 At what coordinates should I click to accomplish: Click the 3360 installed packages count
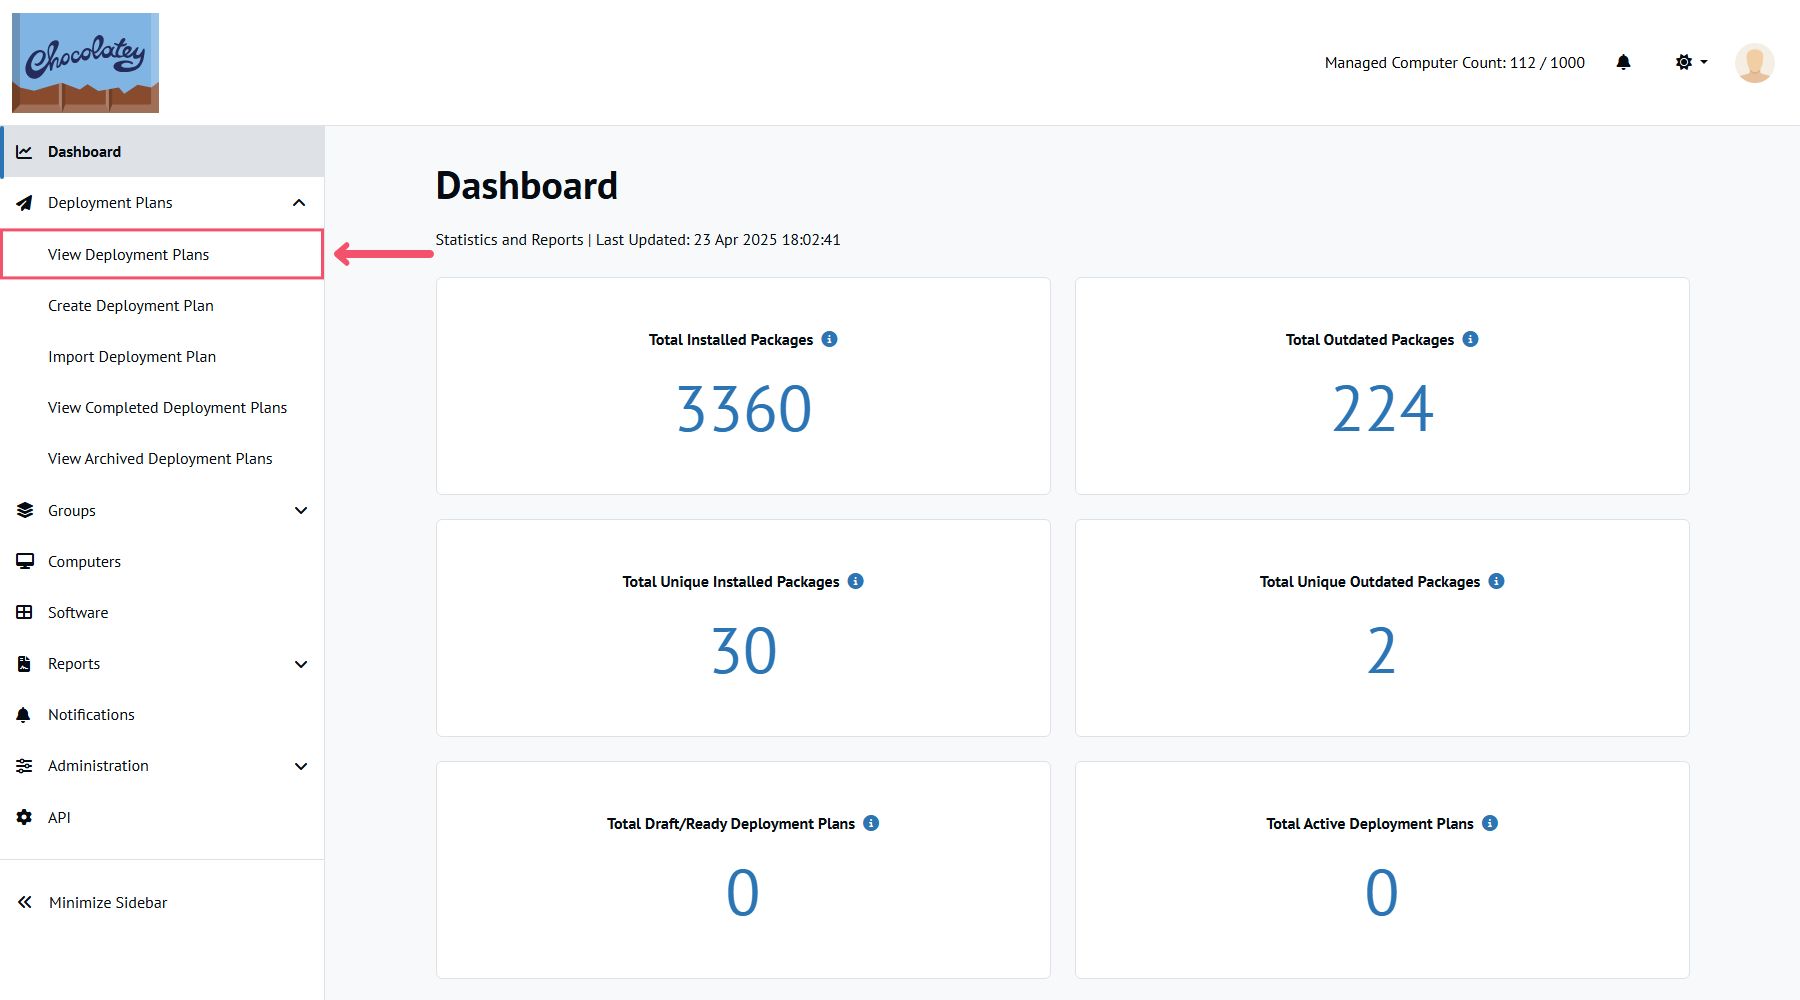[x=744, y=409]
